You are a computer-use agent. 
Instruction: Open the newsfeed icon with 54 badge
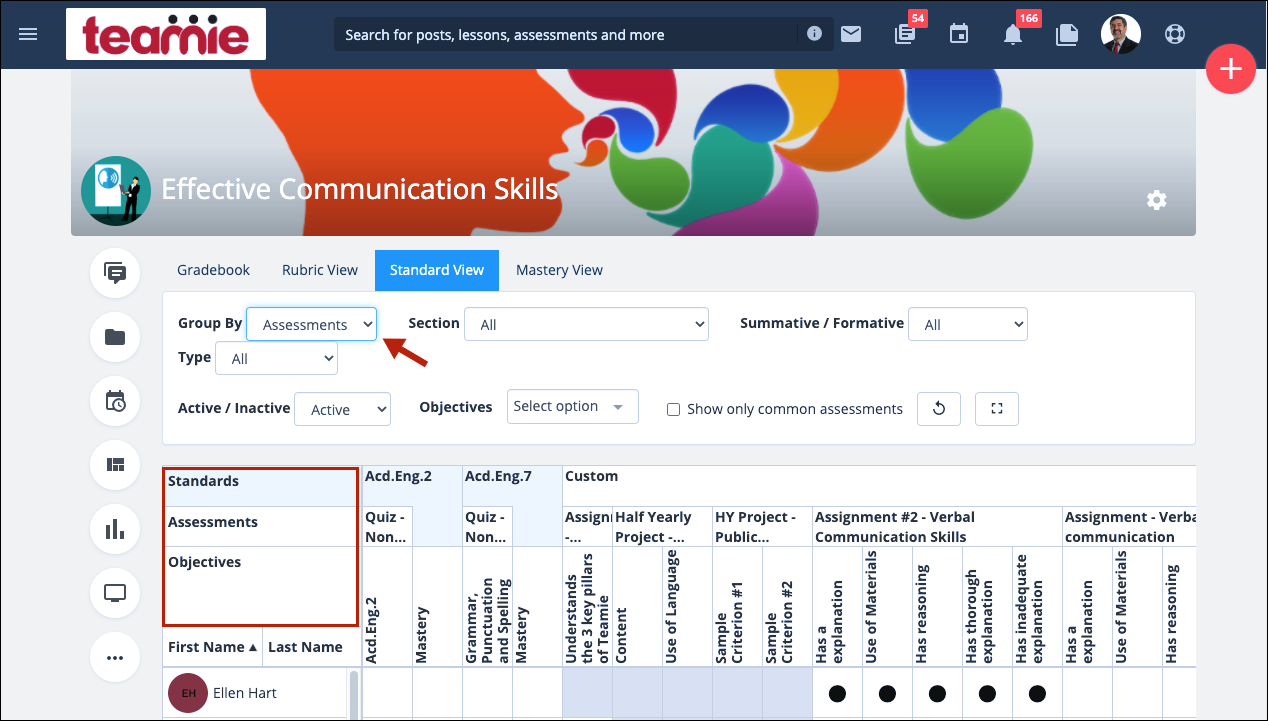point(905,34)
